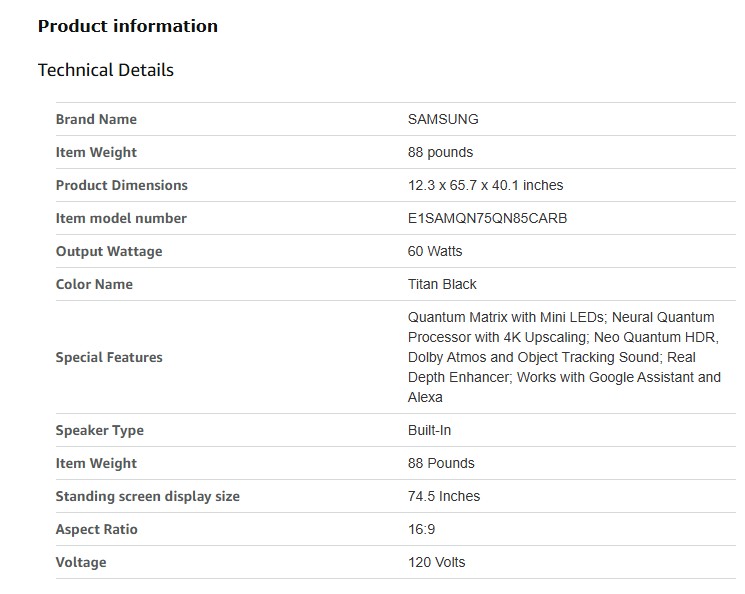The width and height of the screenshot is (745, 594).
Task: Select the Product Dimensions label
Action: click(x=121, y=185)
